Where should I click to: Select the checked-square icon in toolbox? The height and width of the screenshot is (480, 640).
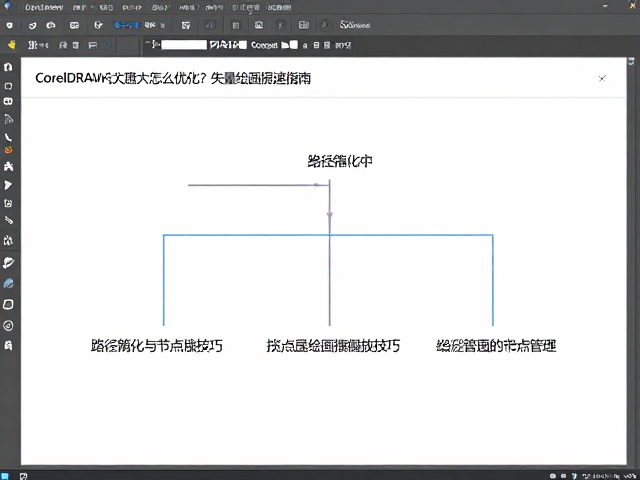click(x=8, y=203)
